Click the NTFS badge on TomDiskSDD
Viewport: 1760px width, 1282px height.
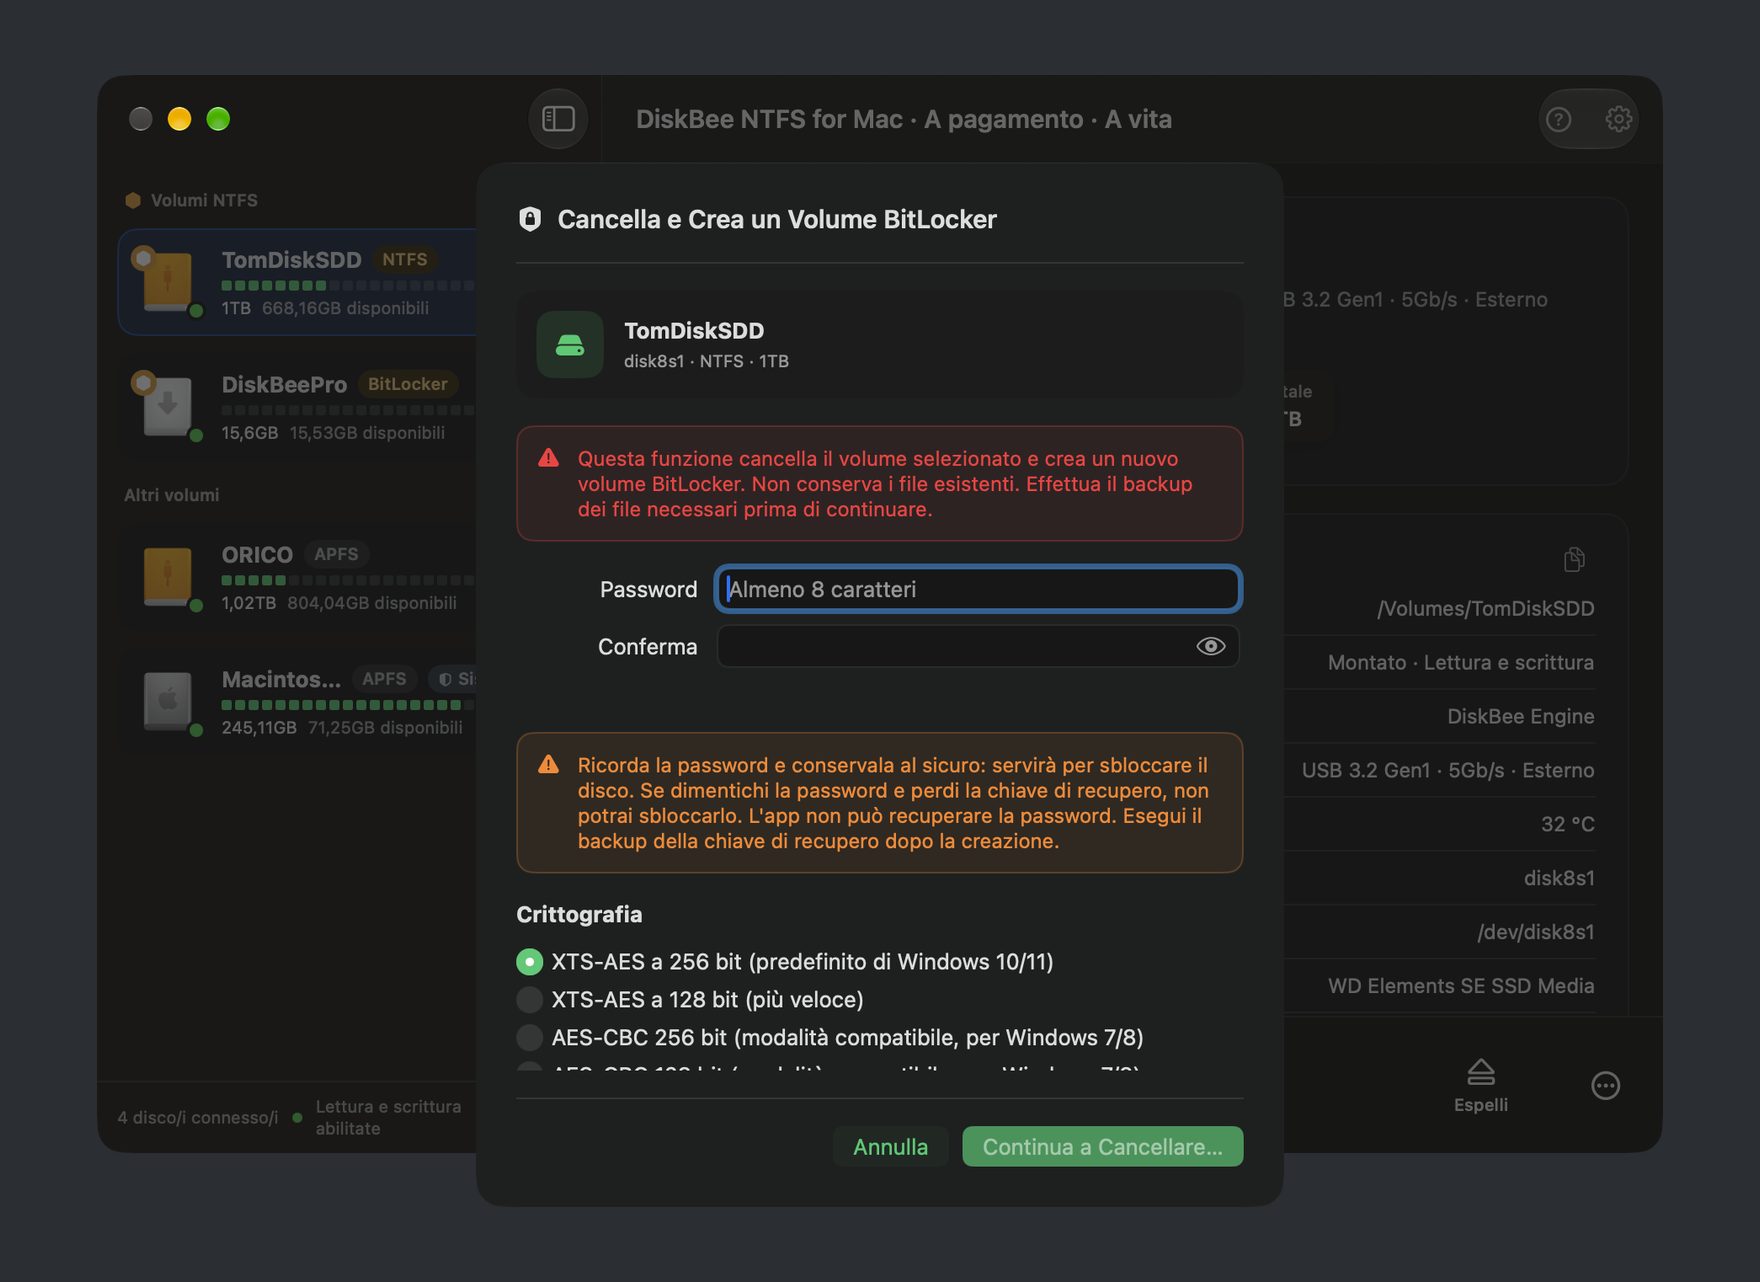tap(404, 259)
